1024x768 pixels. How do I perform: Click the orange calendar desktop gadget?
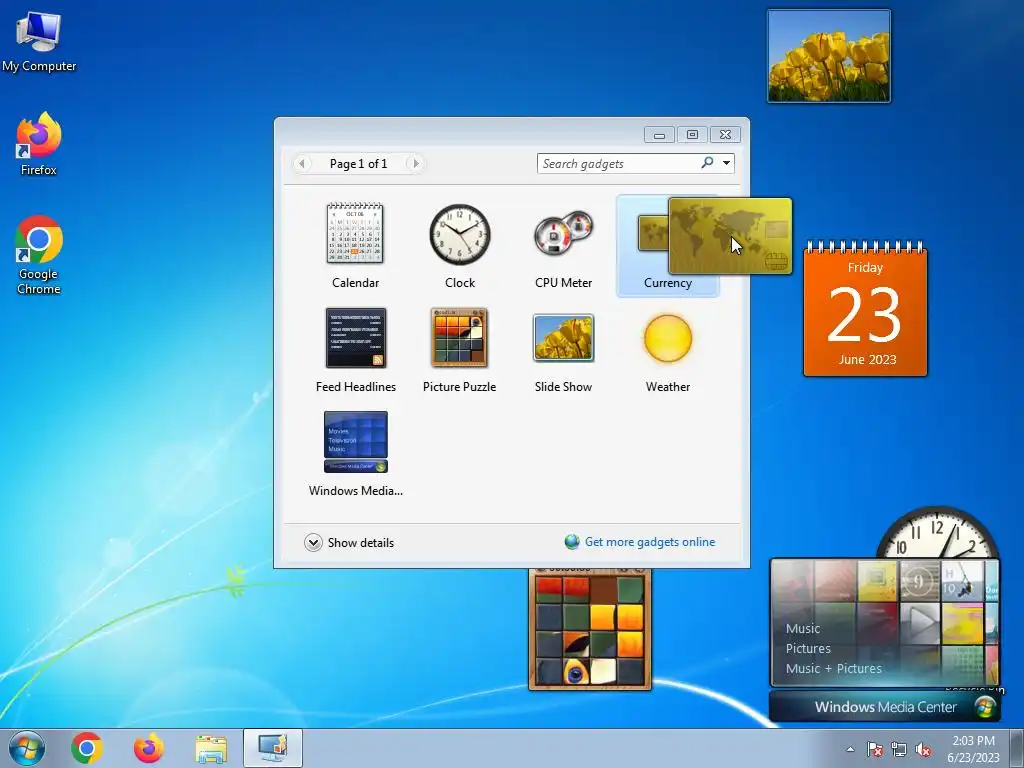point(865,308)
